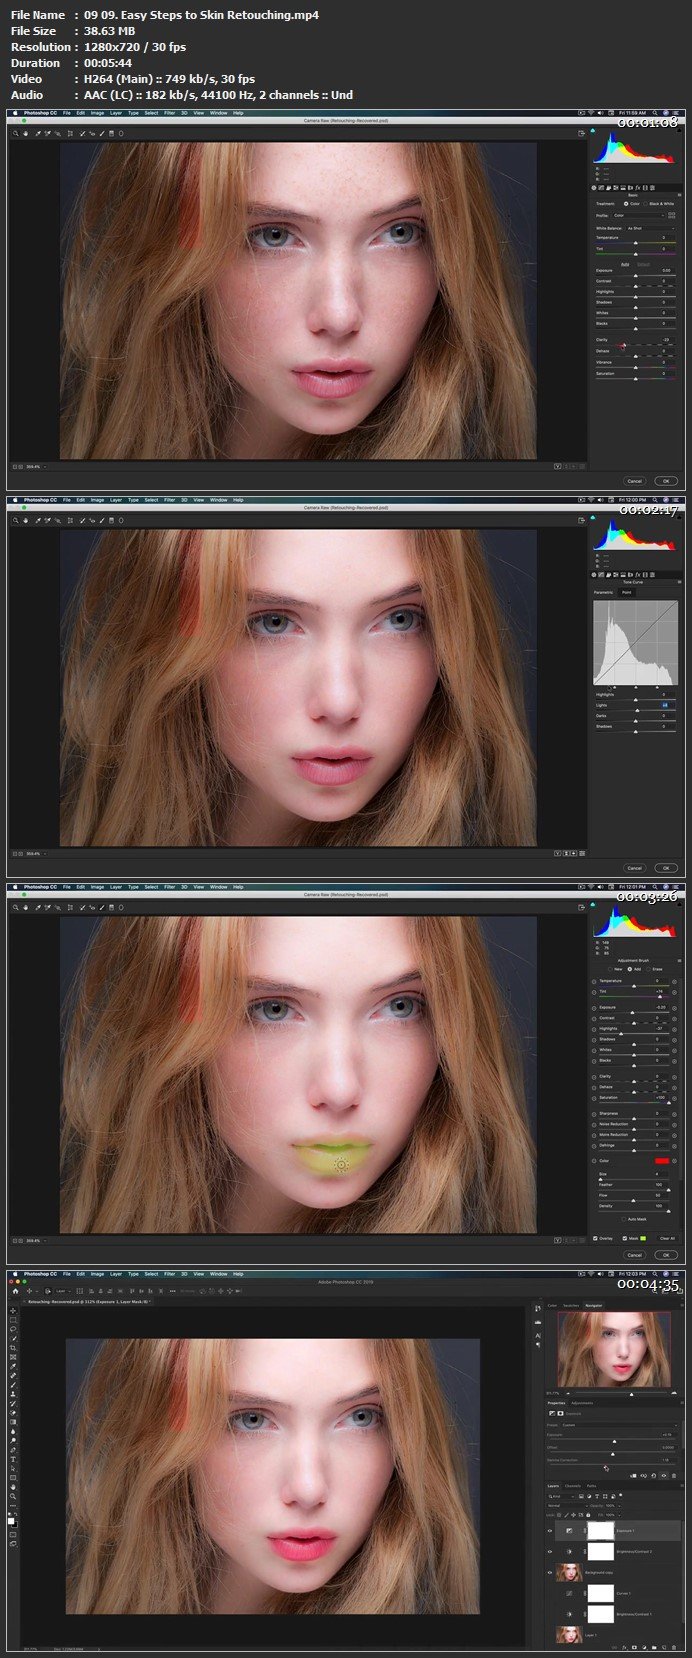Toggle Mask checkbox in the 00:03:26 frame
The image size is (692, 1658).
[x=625, y=1238]
